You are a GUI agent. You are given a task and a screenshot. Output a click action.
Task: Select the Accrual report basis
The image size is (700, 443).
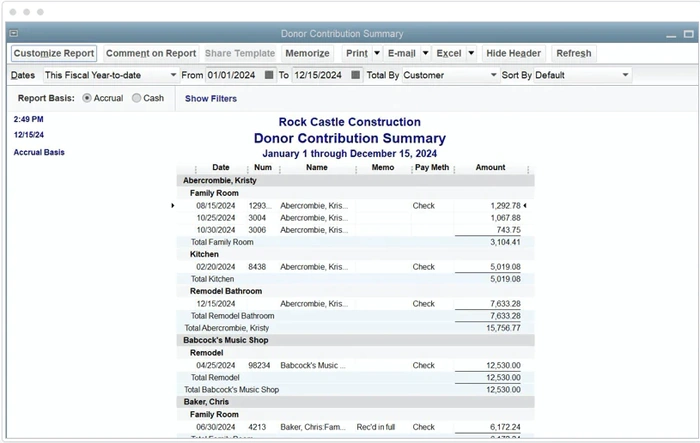click(87, 98)
